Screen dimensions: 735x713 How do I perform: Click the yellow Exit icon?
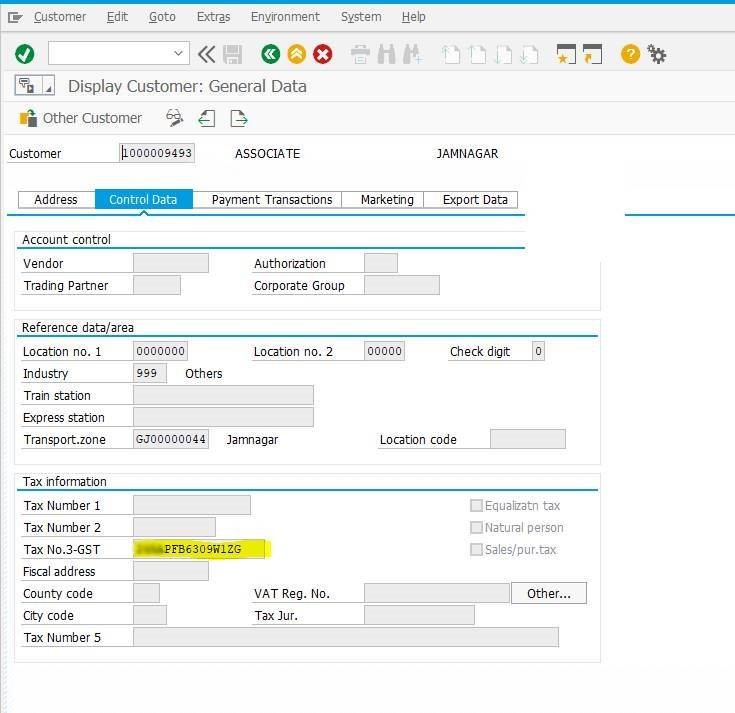(297, 54)
